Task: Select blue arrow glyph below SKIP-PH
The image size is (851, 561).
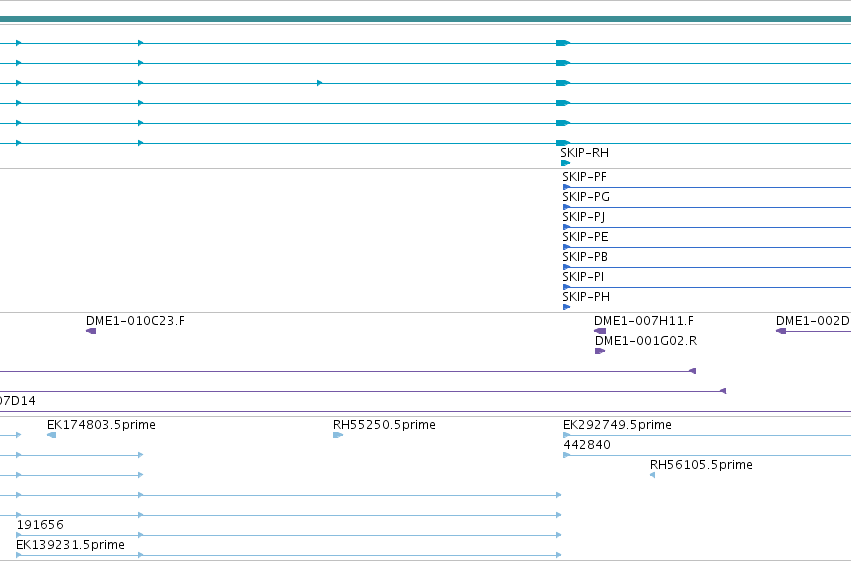Action: pos(567,307)
